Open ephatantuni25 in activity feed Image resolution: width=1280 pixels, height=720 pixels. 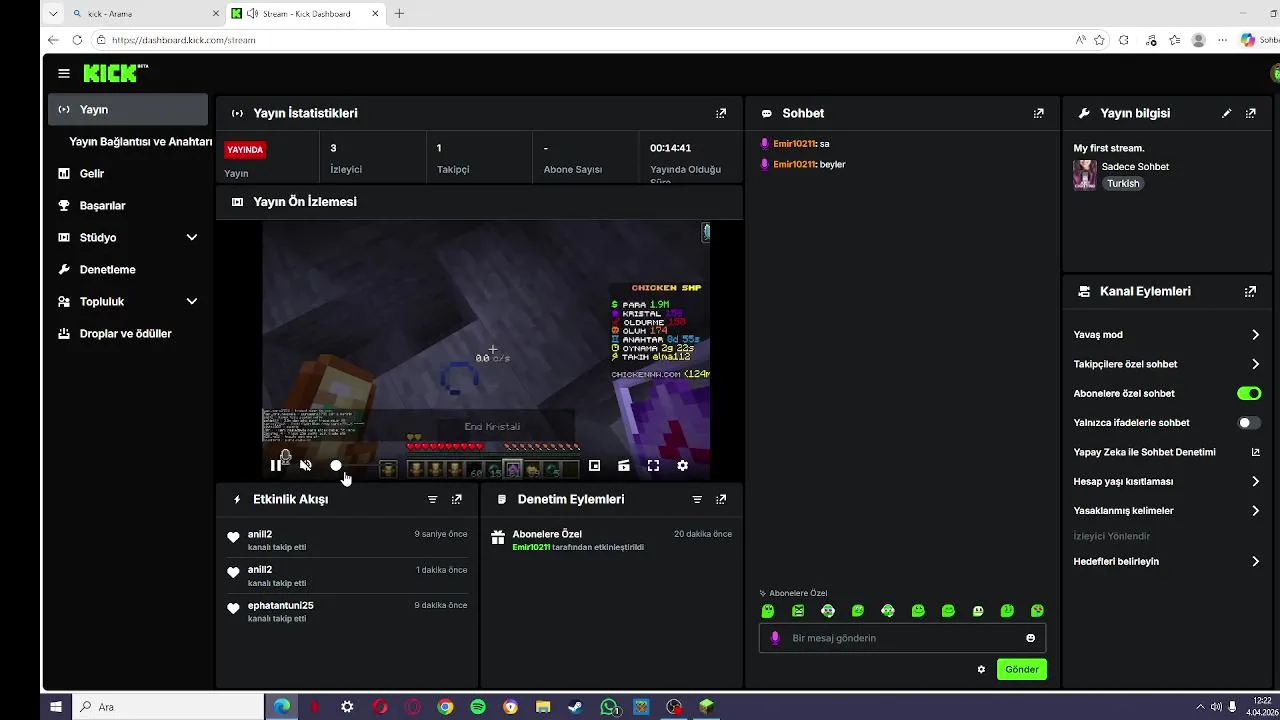click(281, 606)
